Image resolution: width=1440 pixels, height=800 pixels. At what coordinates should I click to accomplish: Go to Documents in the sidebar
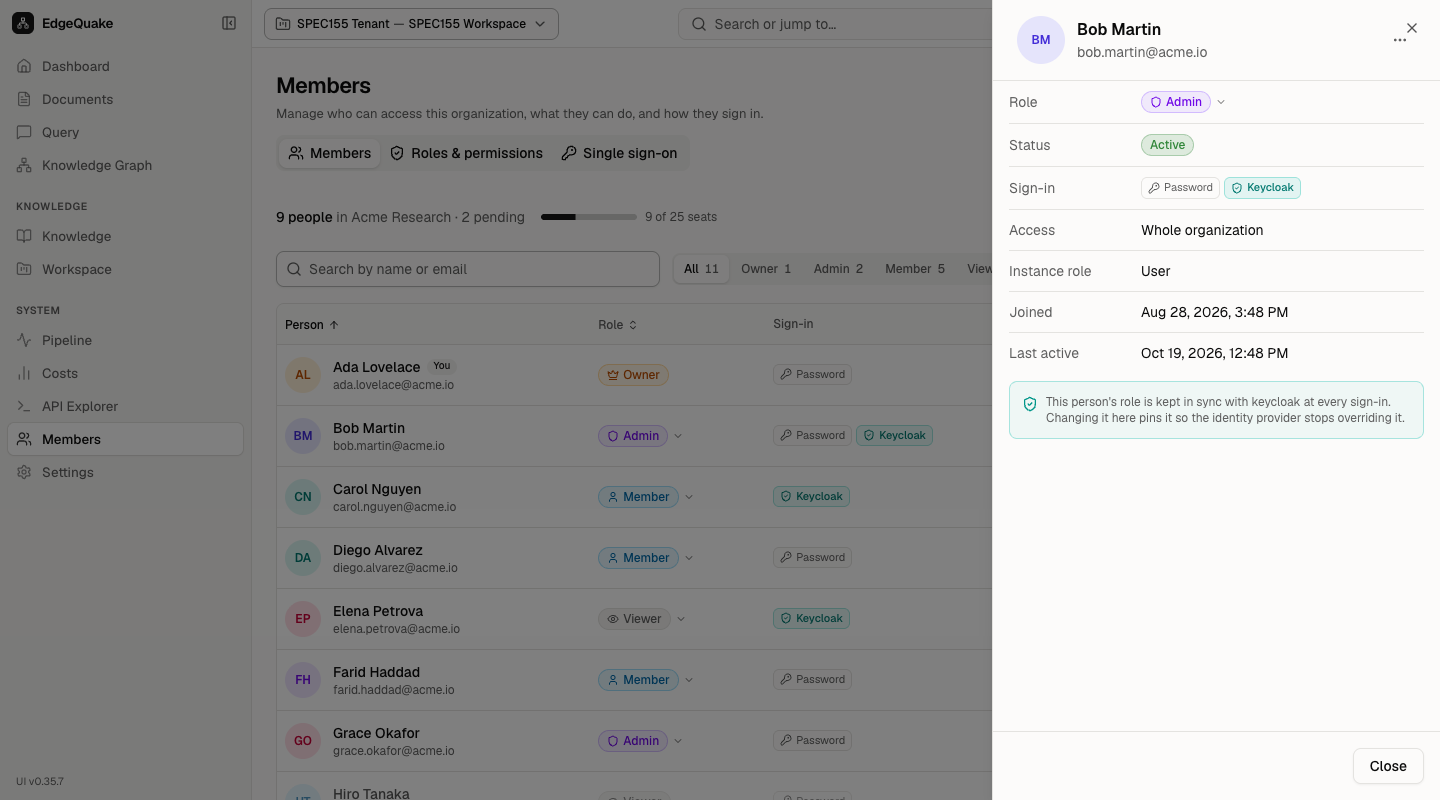(125, 99)
